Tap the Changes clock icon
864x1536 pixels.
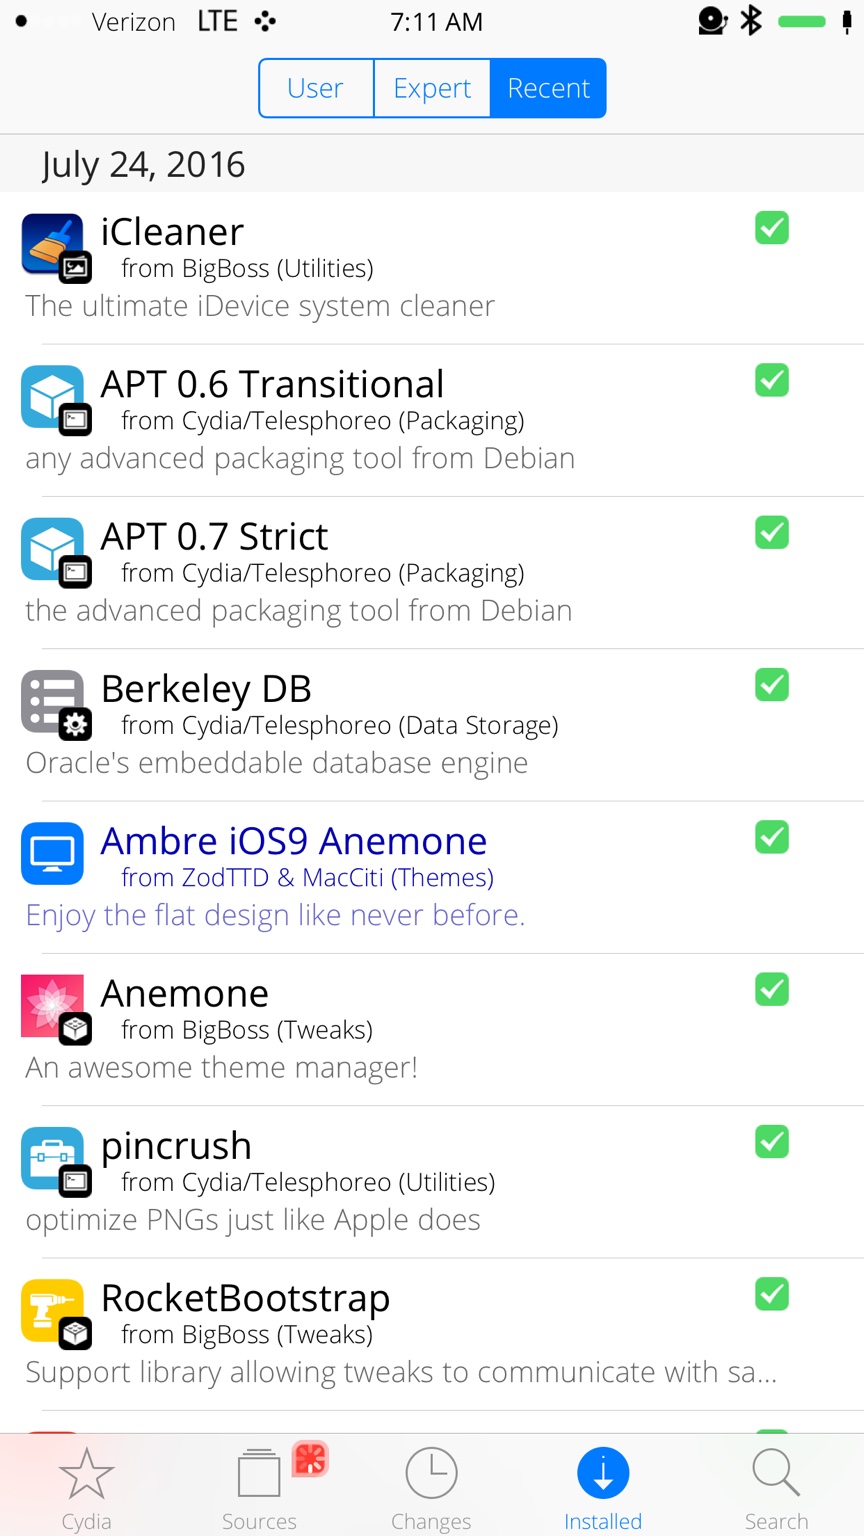[x=431, y=1473]
